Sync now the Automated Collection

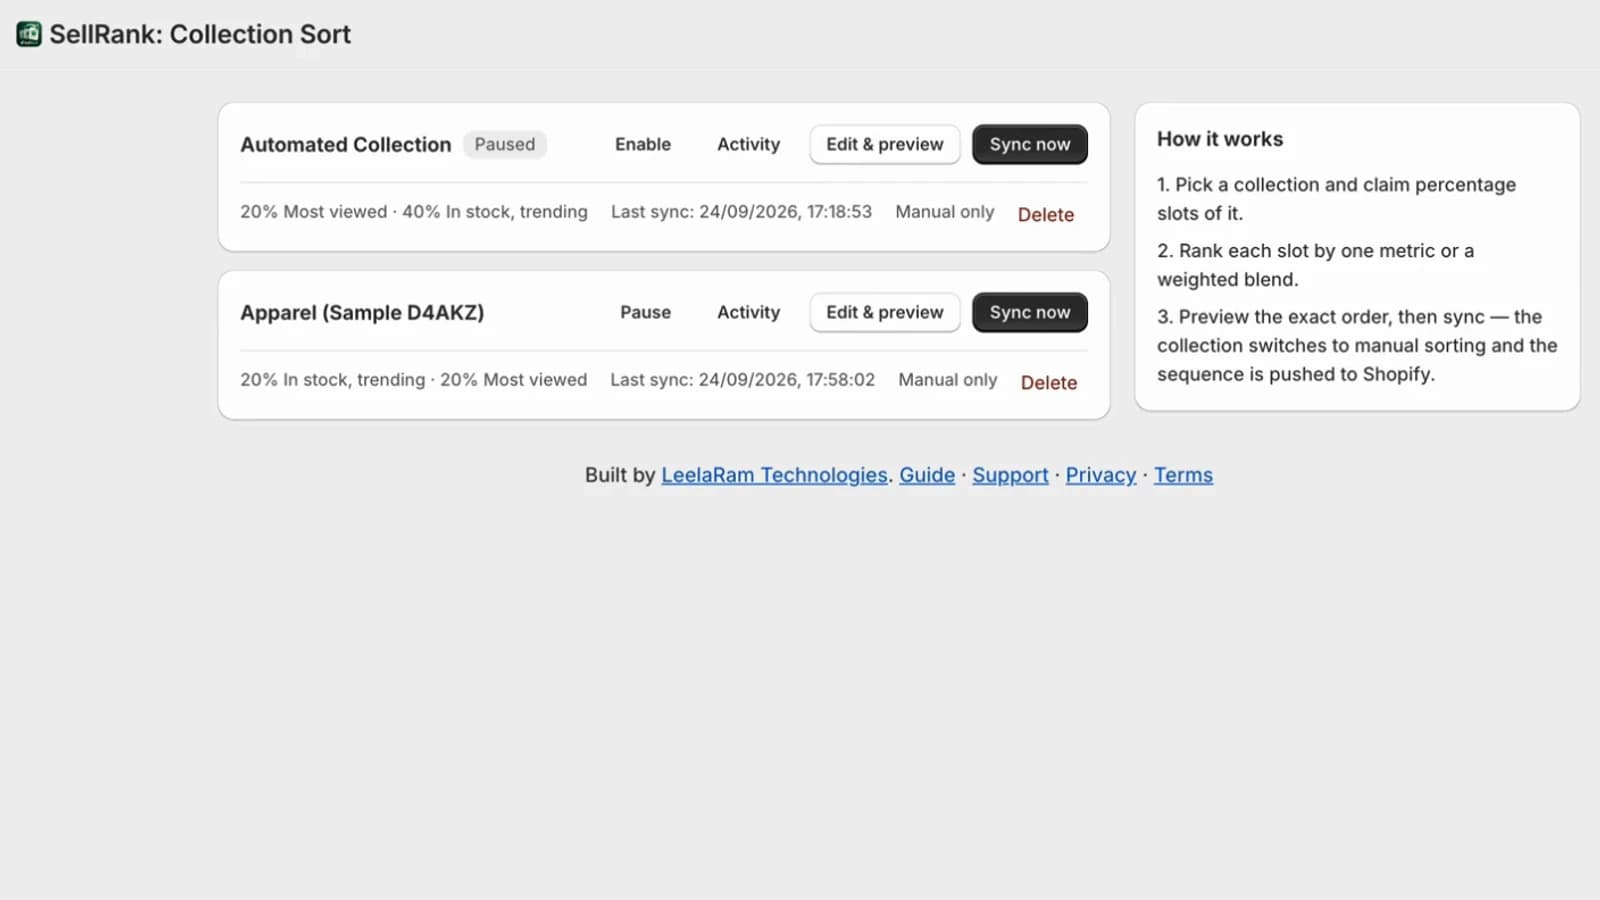point(1030,144)
